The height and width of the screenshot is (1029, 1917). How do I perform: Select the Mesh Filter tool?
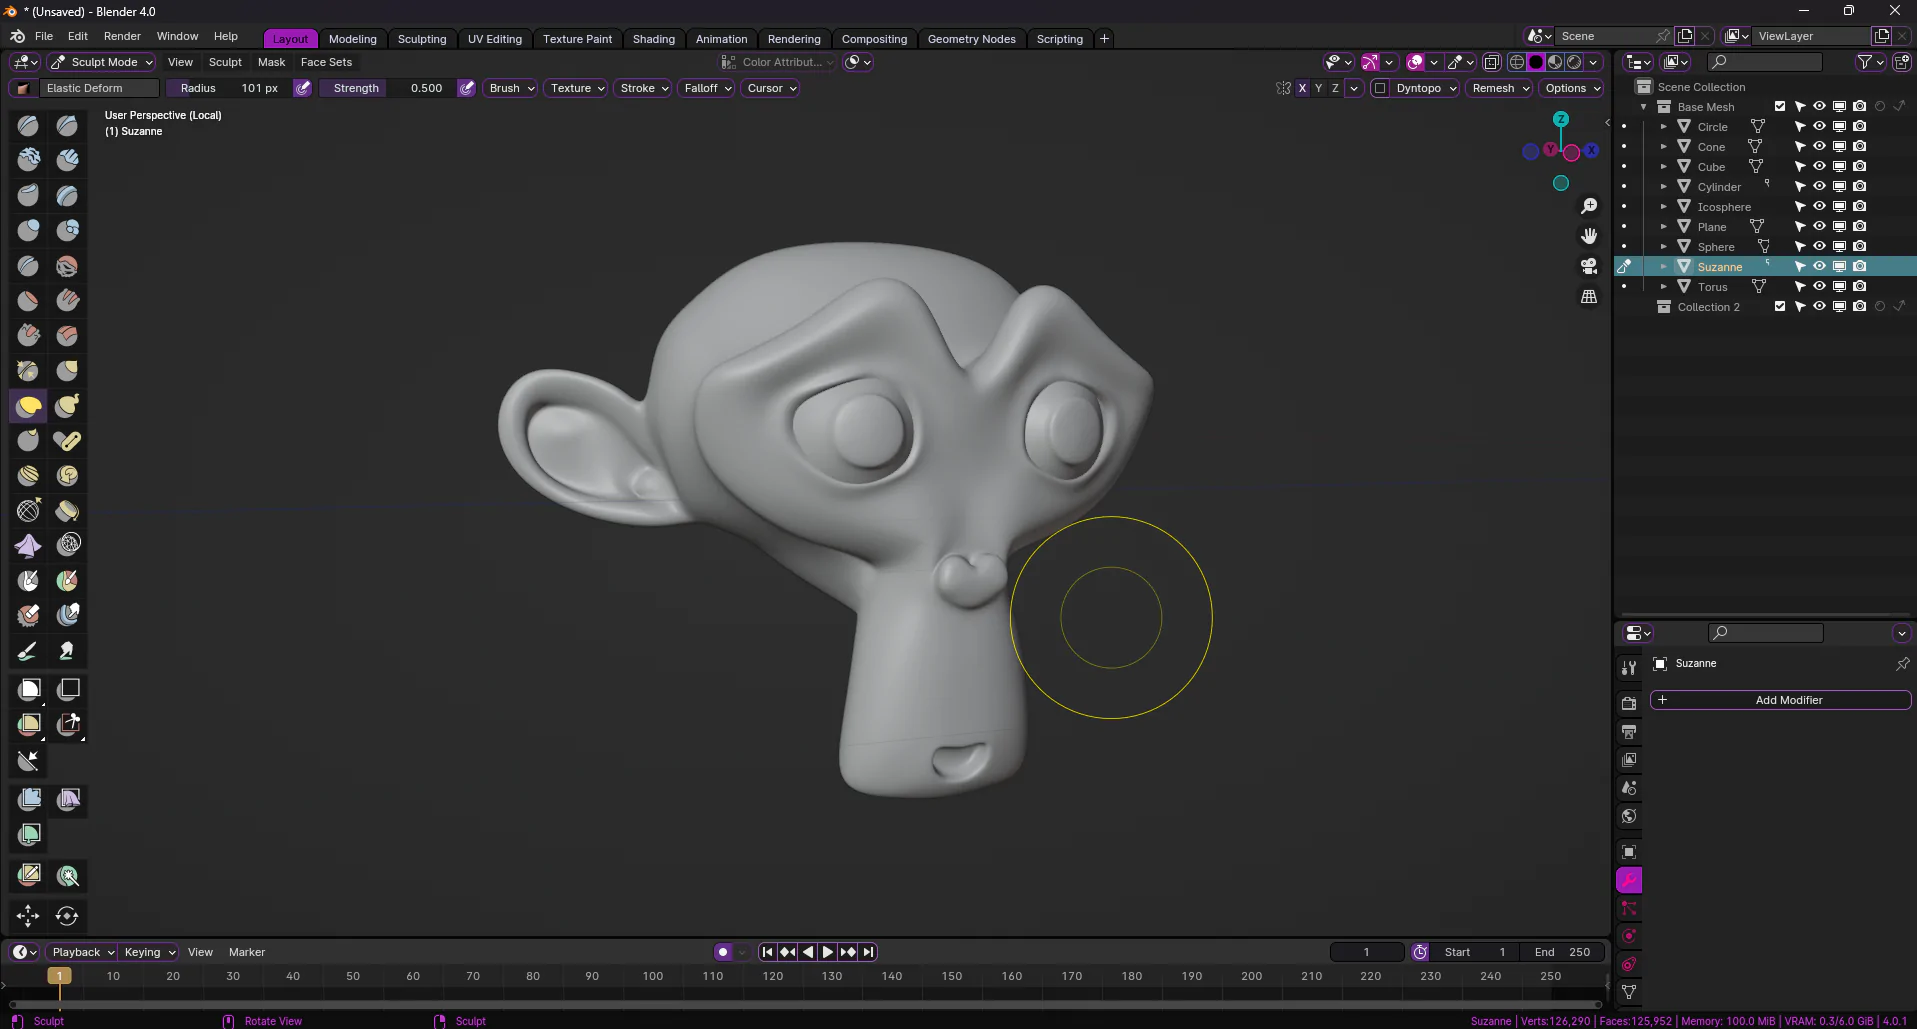(x=28, y=799)
